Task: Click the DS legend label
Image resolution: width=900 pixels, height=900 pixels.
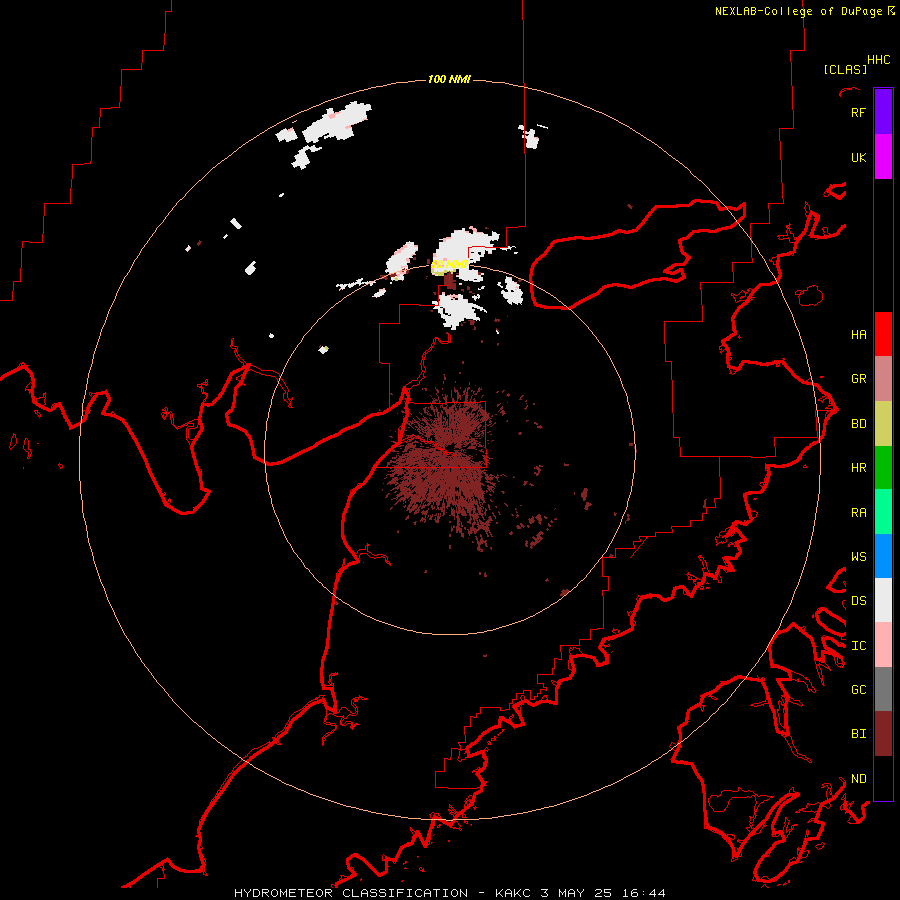Action: (x=858, y=600)
